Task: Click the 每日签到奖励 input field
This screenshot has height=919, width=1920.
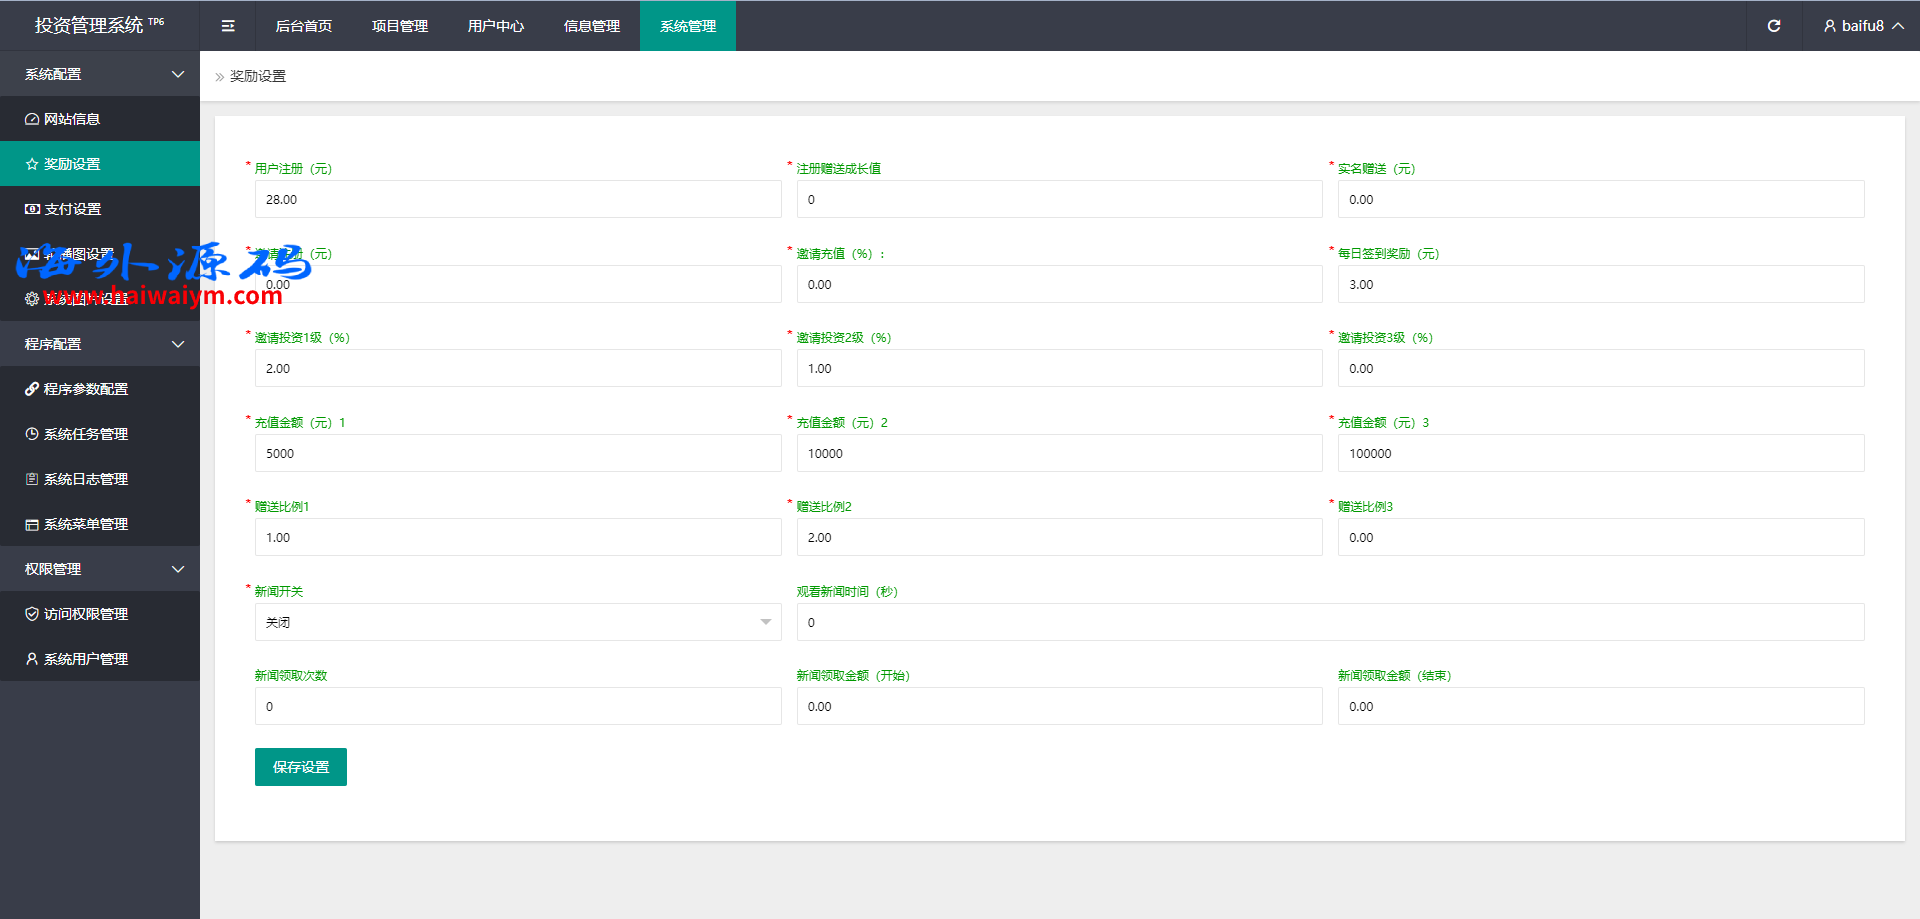Action: (x=1600, y=284)
